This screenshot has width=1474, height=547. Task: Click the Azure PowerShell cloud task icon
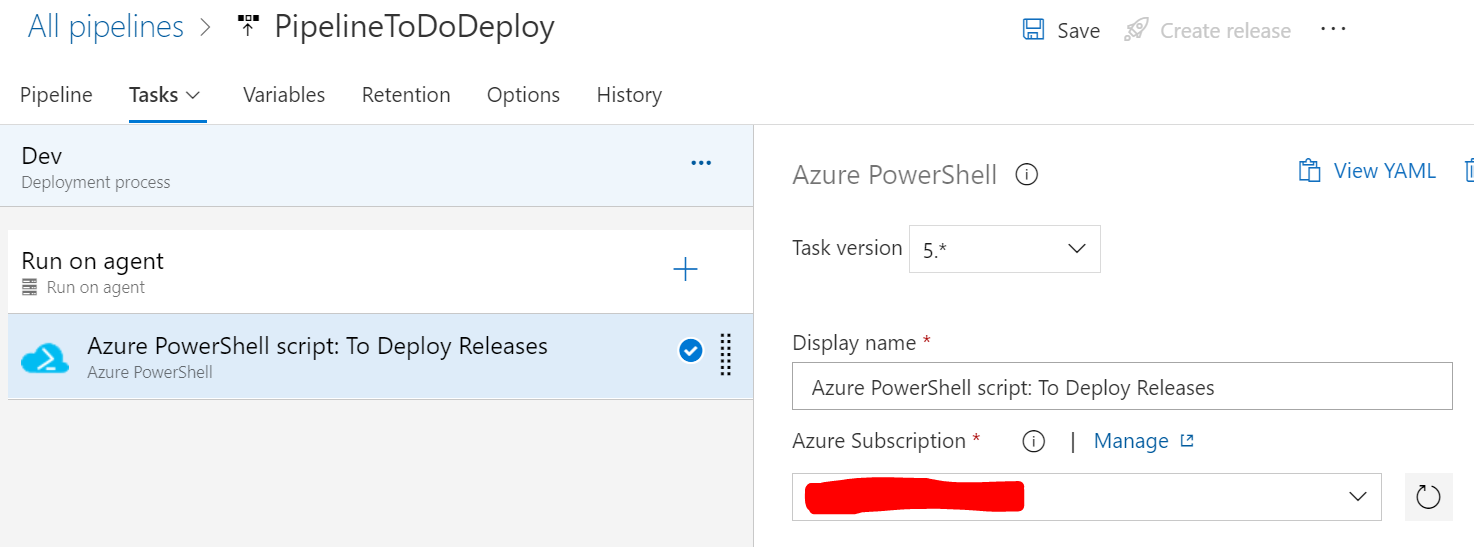pyautogui.click(x=45, y=357)
